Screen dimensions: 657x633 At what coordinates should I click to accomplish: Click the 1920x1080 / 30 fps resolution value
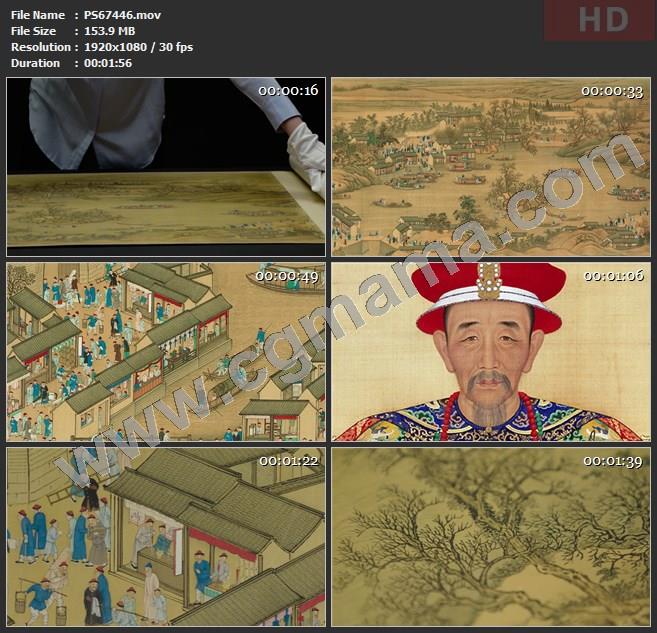click(x=139, y=47)
